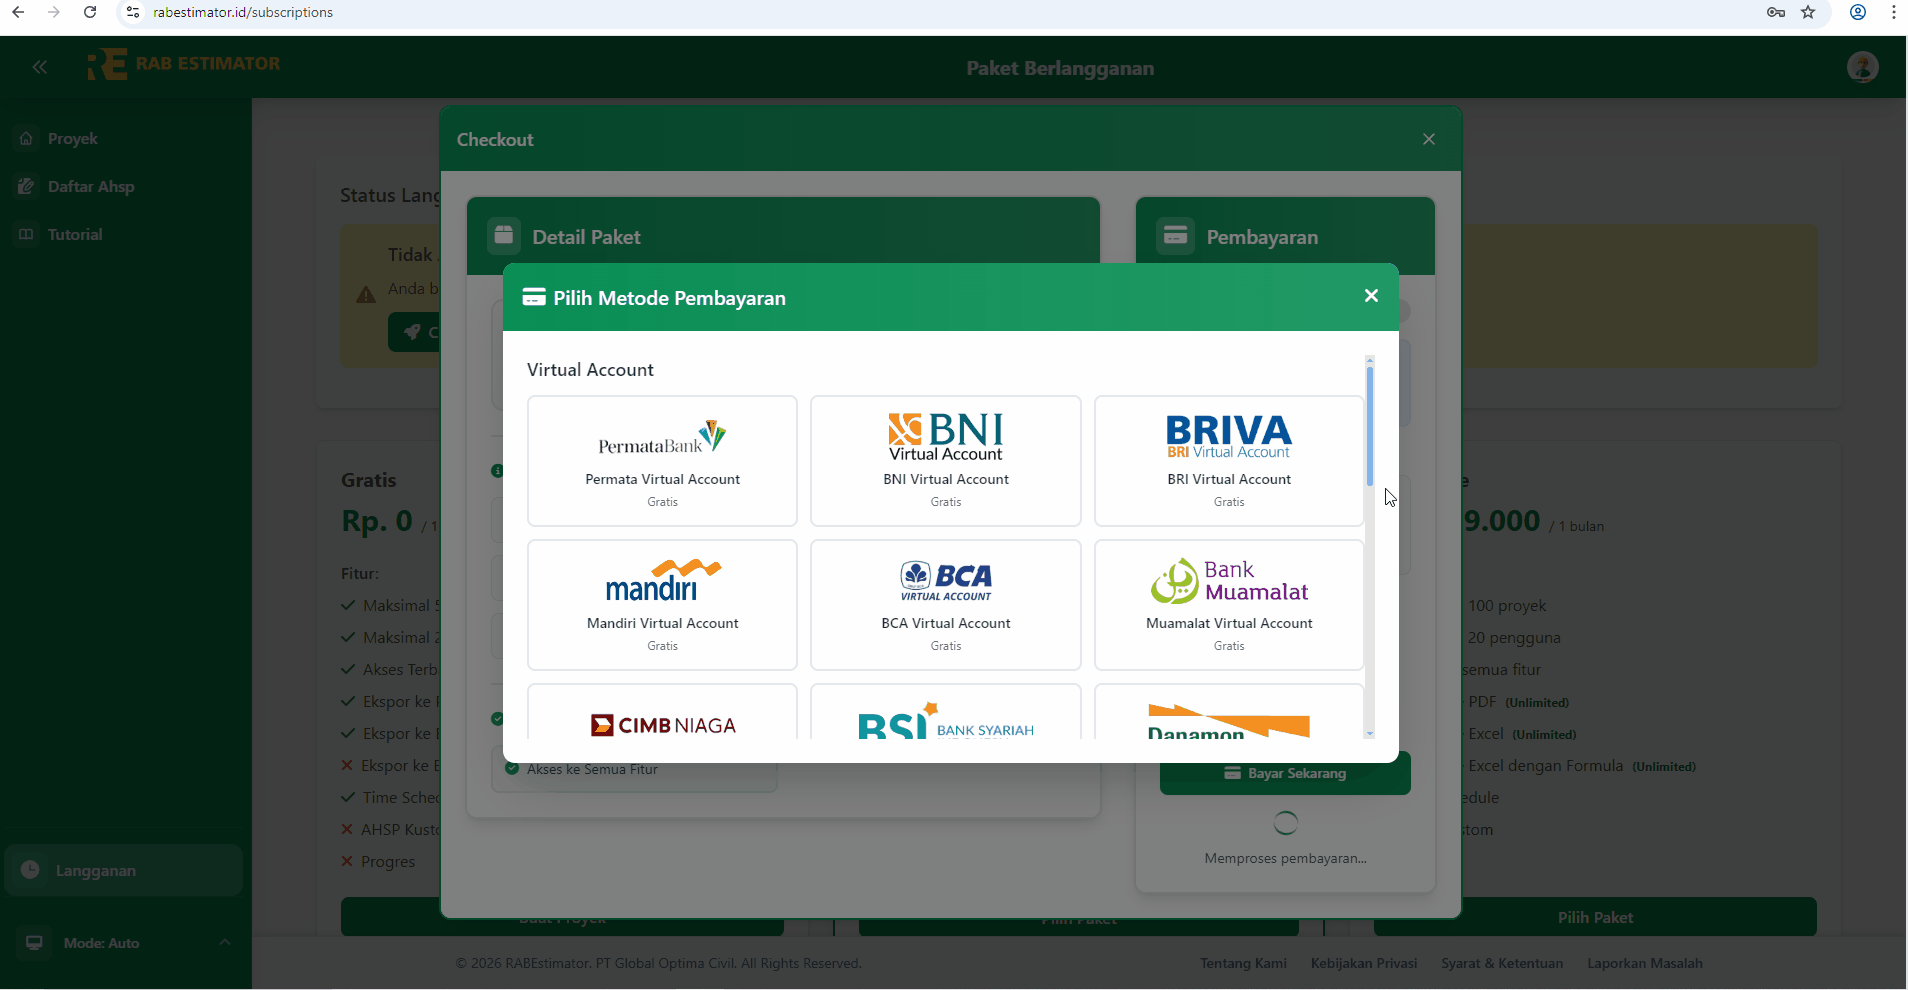1908x990 pixels.
Task: Close the Checkout modal window
Action: 1429,139
